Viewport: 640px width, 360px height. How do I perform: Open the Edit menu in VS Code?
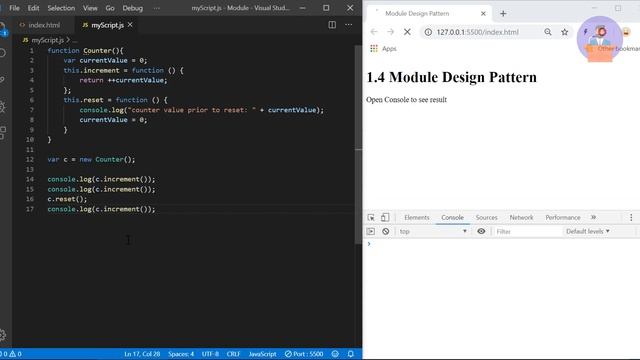pyautogui.click(x=33, y=8)
